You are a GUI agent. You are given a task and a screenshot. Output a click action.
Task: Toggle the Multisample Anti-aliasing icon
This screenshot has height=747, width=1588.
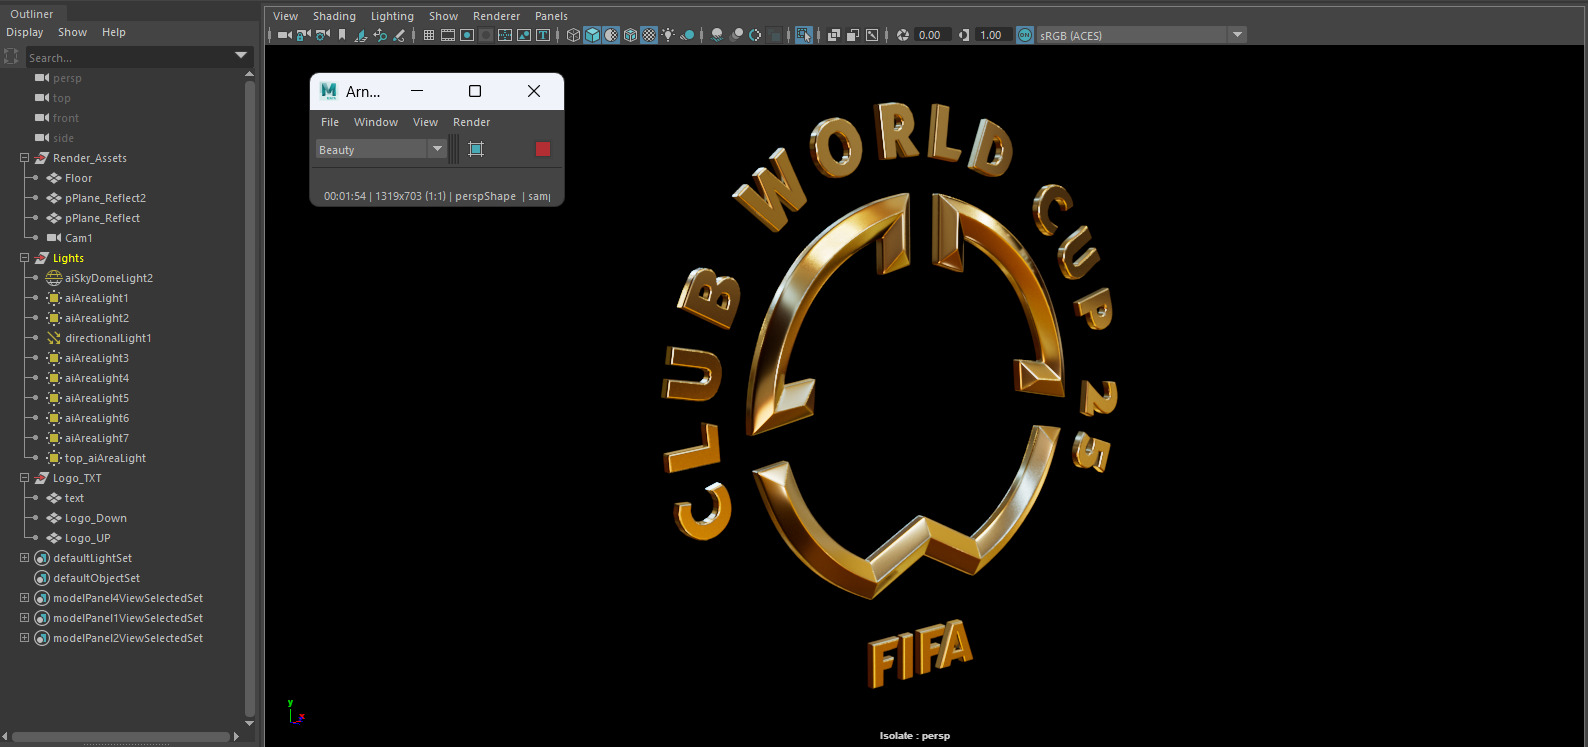coord(755,35)
